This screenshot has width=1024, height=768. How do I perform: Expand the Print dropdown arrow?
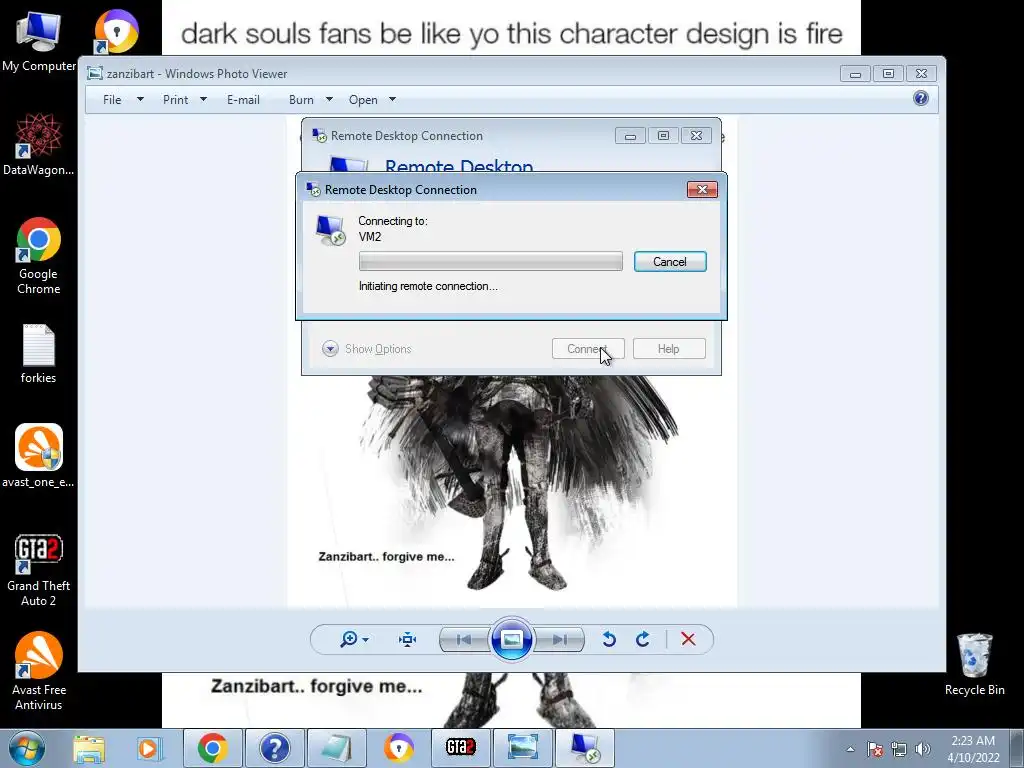203,100
